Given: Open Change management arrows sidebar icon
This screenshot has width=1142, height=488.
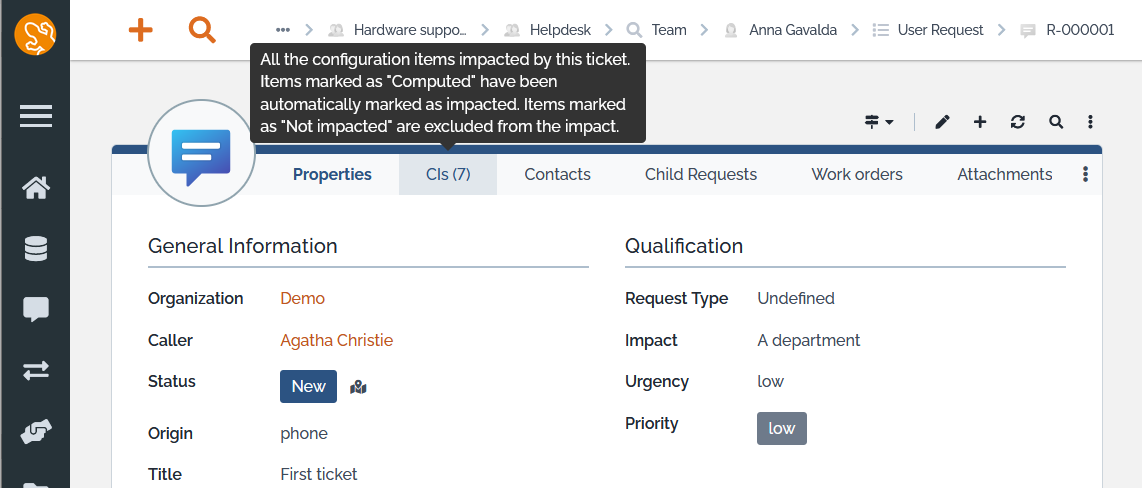Looking at the screenshot, I should click(x=36, y=370).
